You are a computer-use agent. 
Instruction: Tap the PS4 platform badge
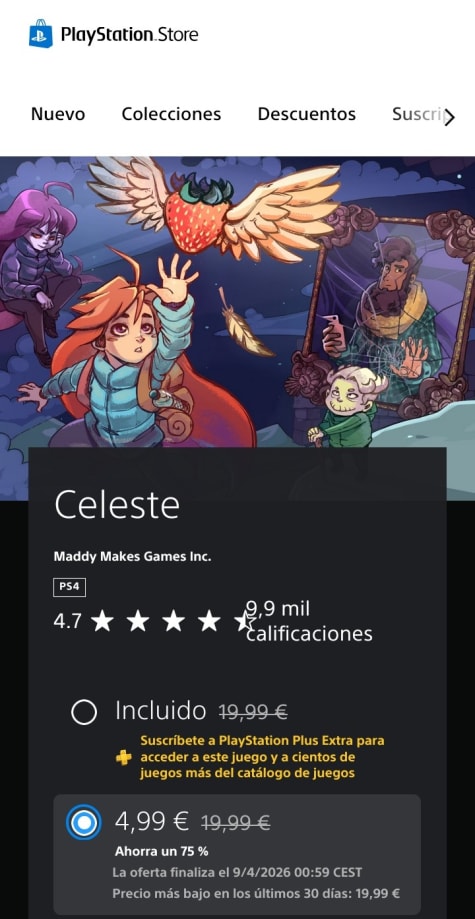click(x=69, y=587)
